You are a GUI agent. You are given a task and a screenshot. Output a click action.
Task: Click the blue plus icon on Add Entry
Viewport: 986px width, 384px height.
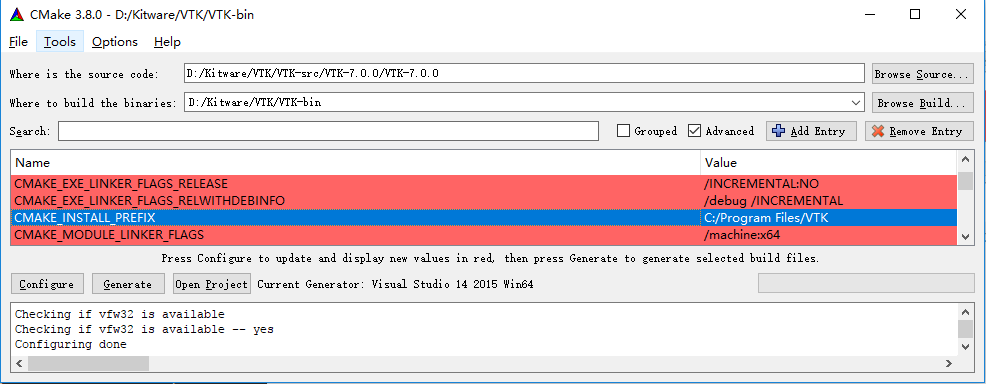coord(778,131)
